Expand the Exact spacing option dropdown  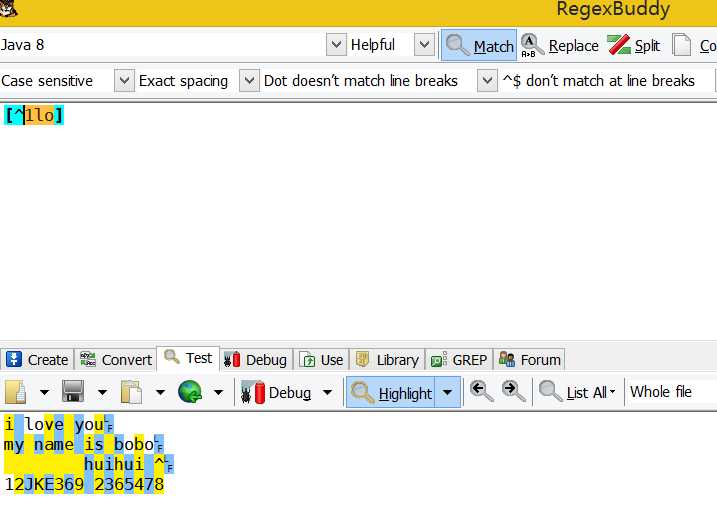(x=249, y=81)
